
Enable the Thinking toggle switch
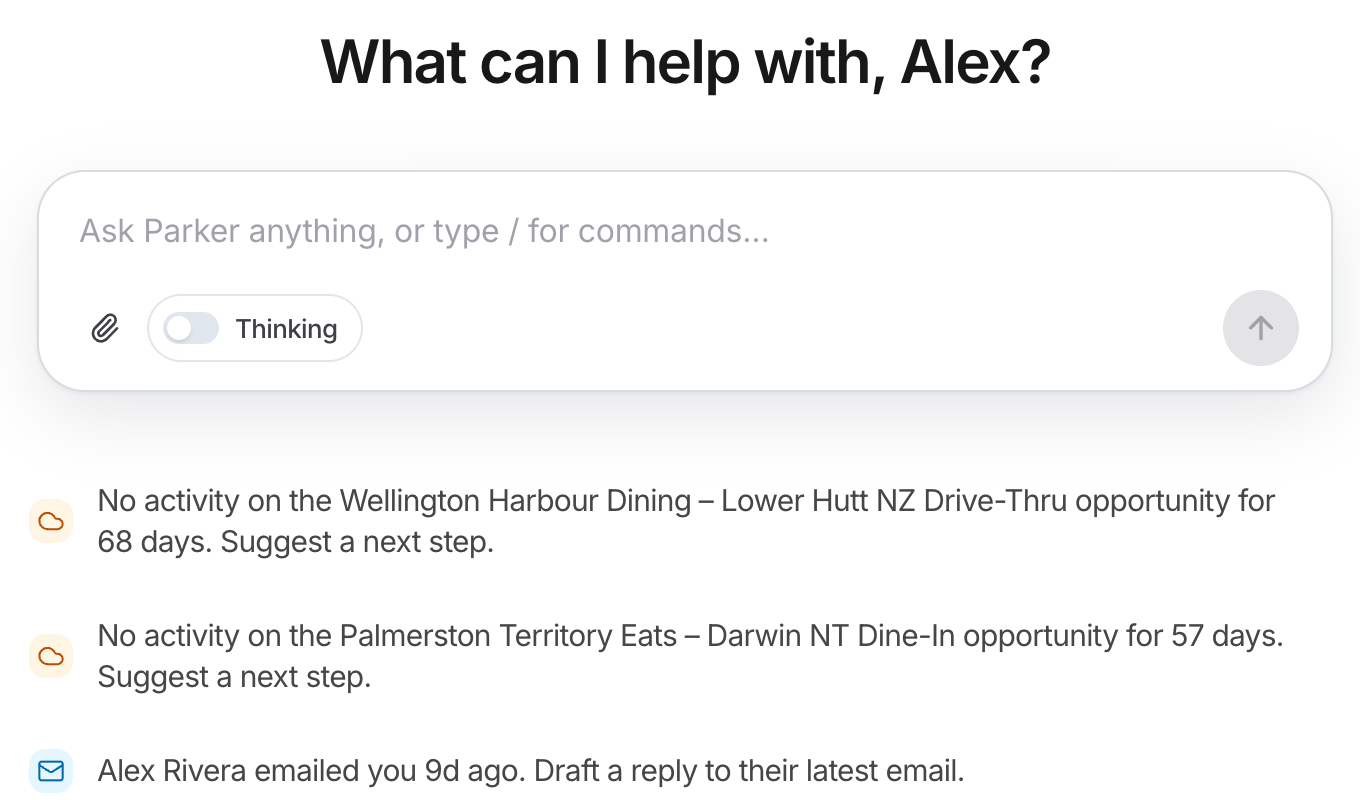(191, 328)
